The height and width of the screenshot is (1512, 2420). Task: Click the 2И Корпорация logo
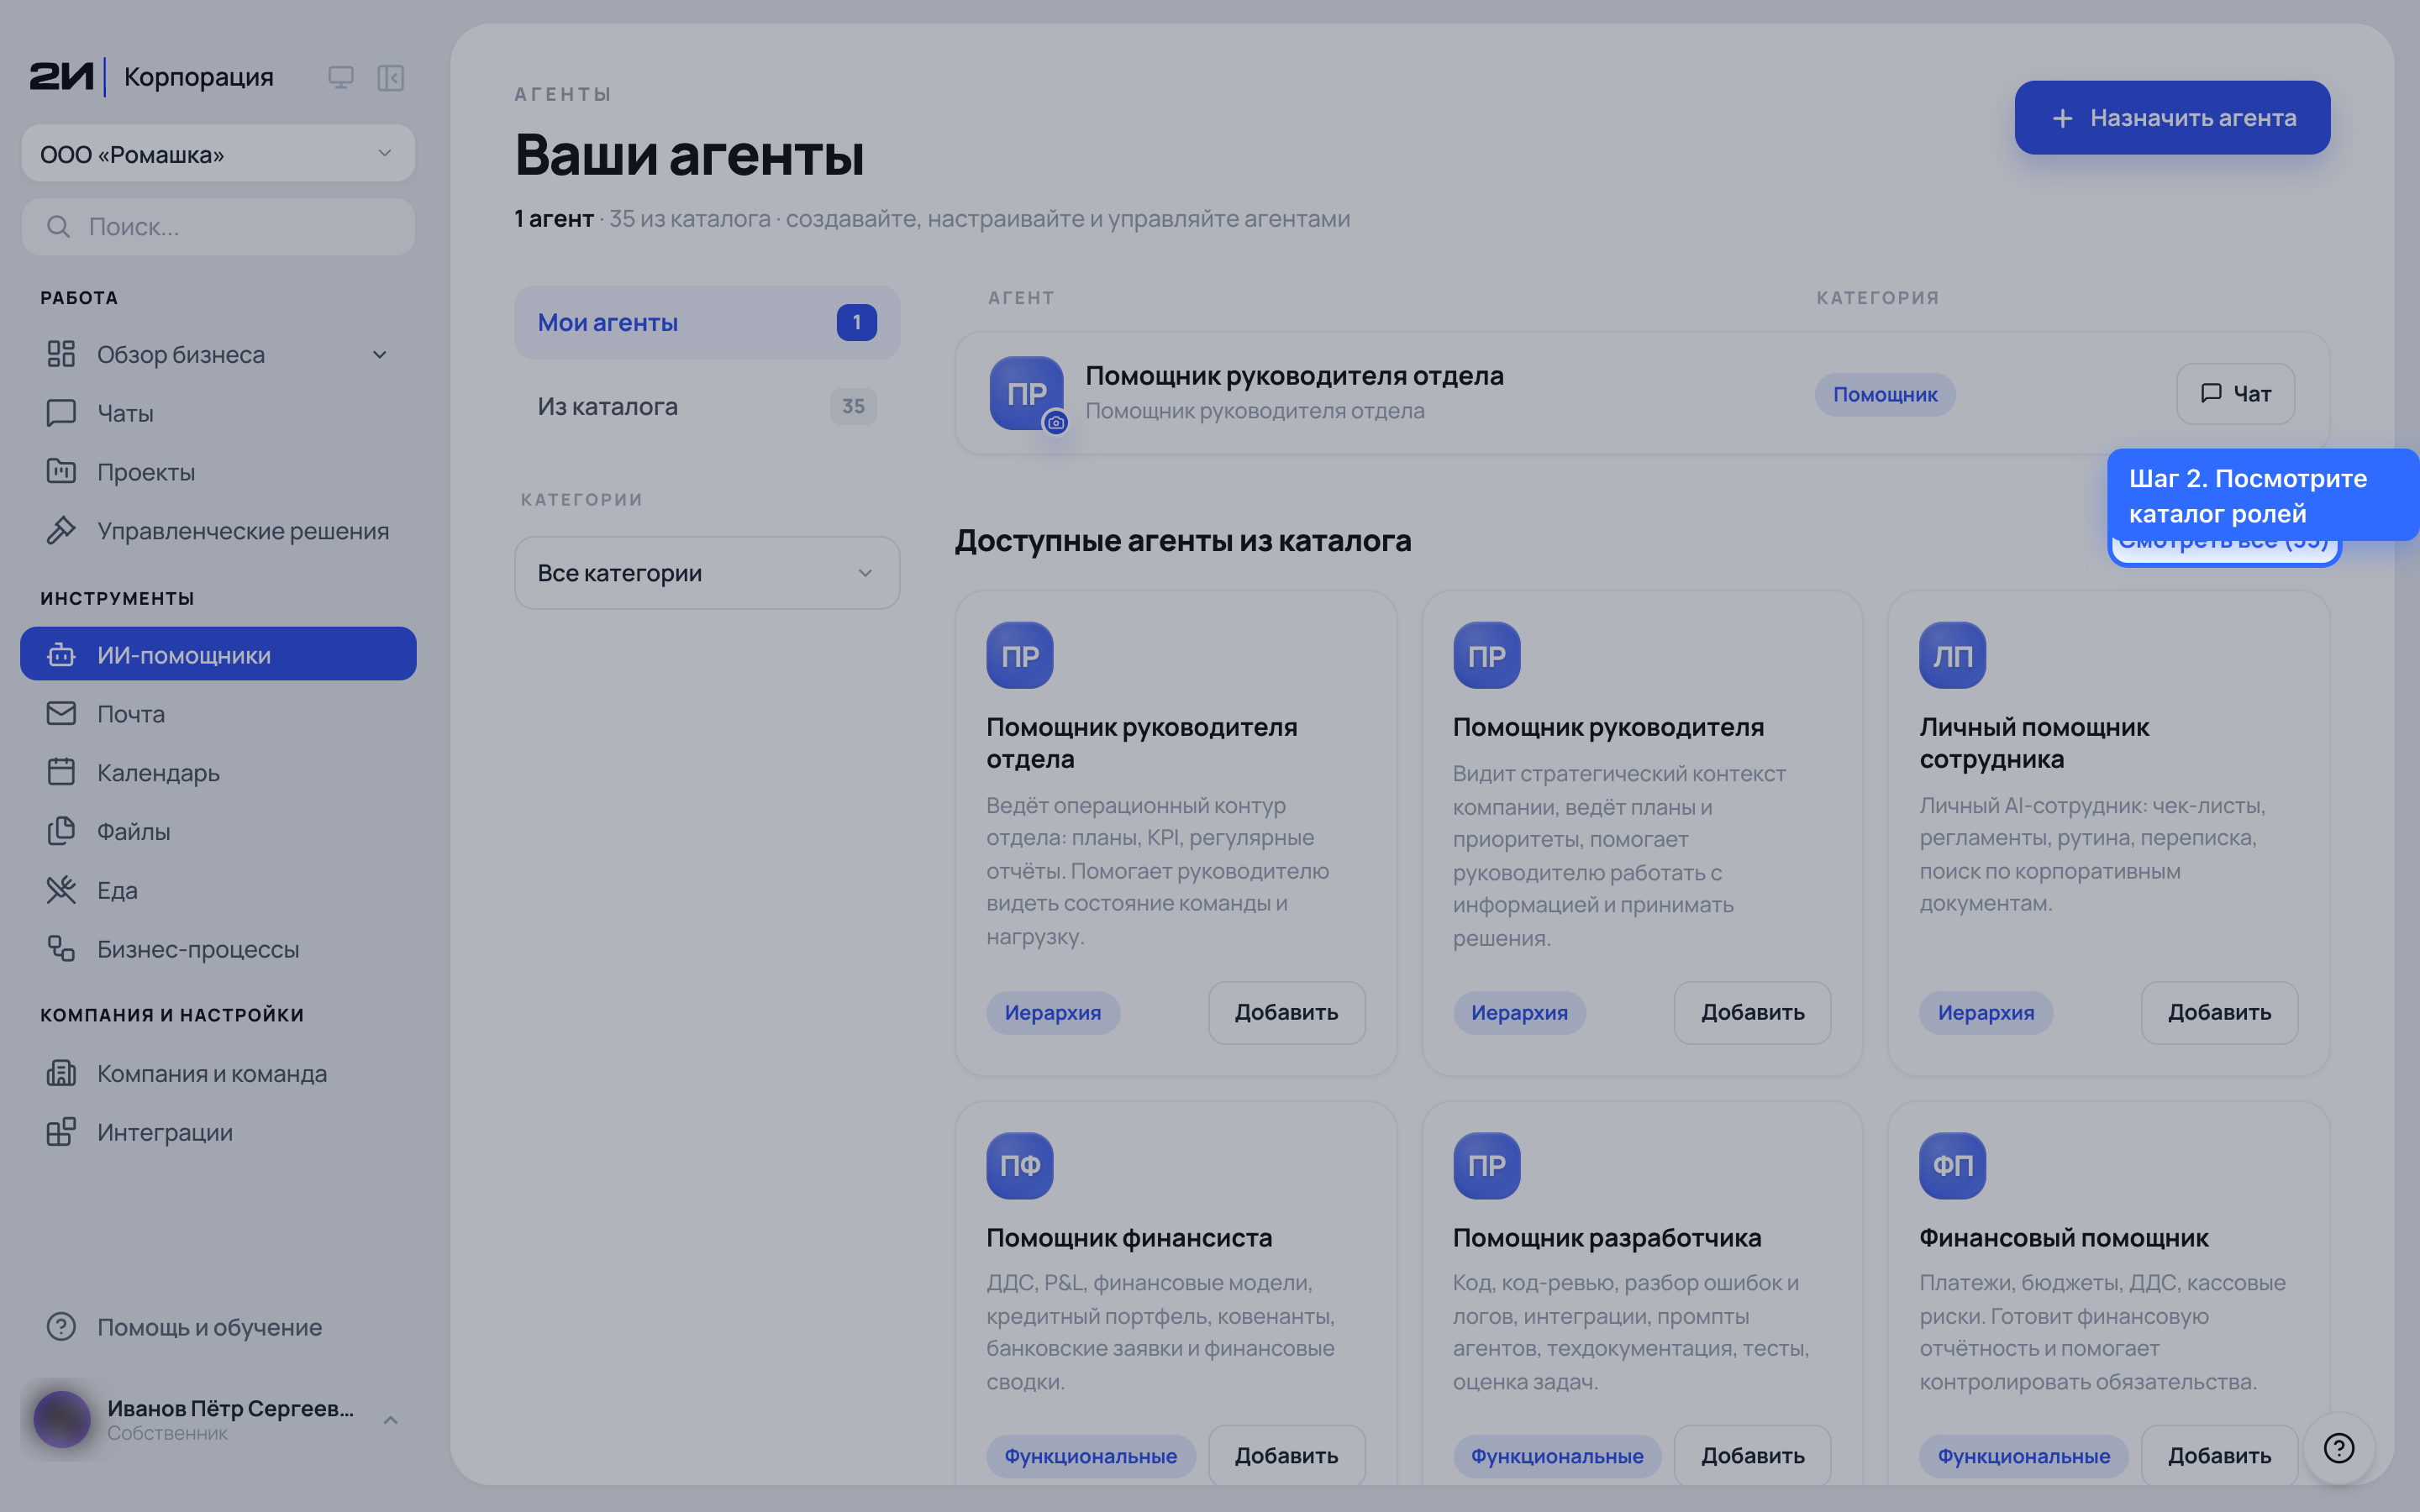[x=151, y=77]
